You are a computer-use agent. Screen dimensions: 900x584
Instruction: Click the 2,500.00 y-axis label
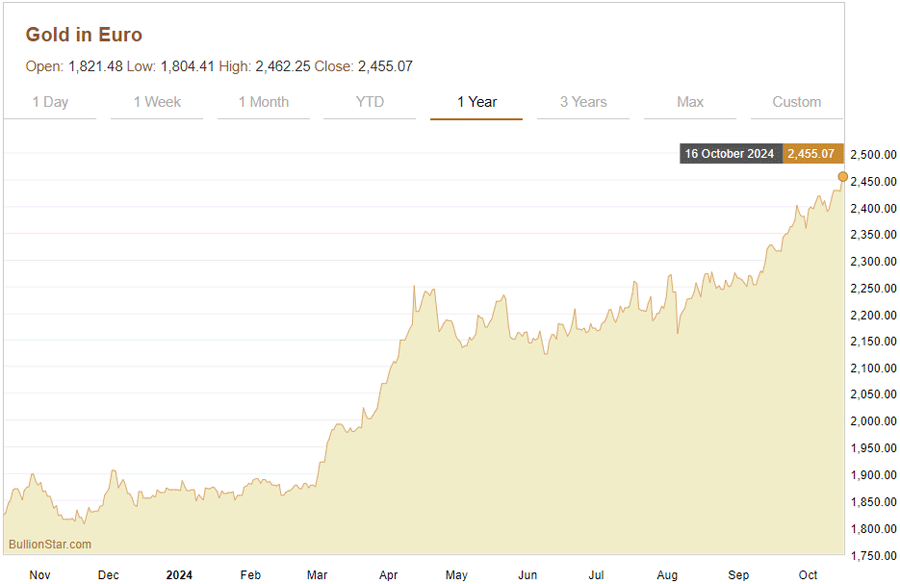(x=872, y=155)
